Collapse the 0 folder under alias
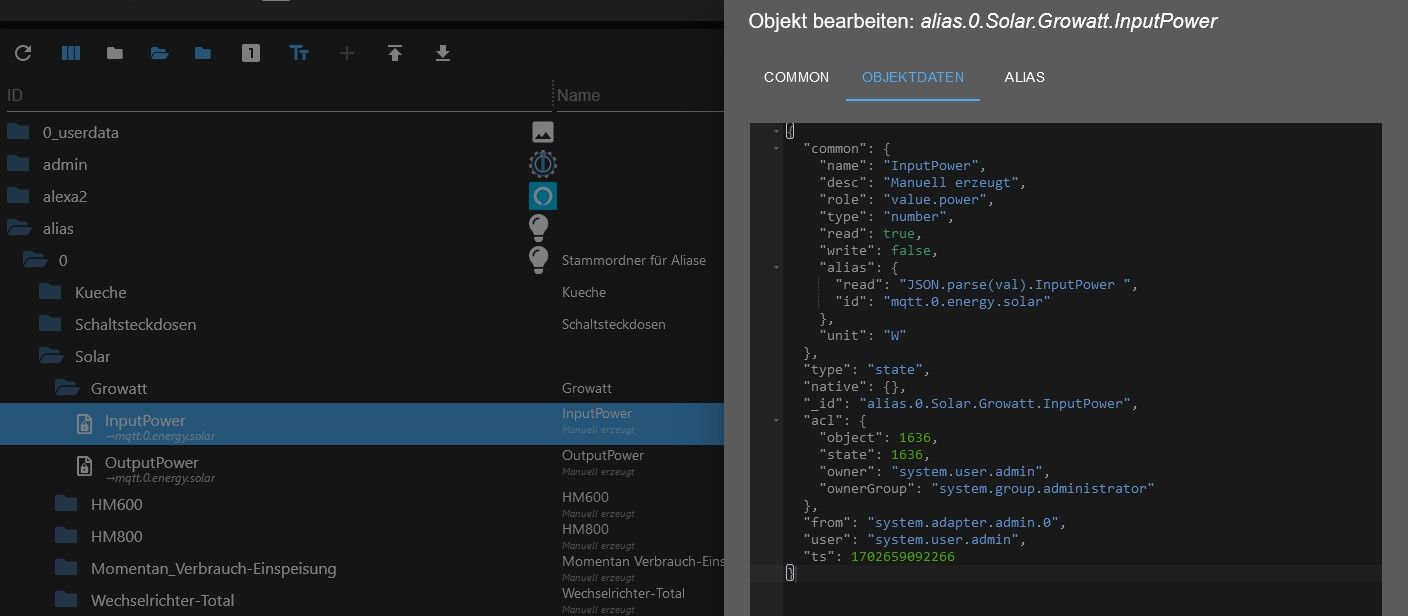Image resolution: width=1408 pixels, height=616 pixels. (34, 260)
